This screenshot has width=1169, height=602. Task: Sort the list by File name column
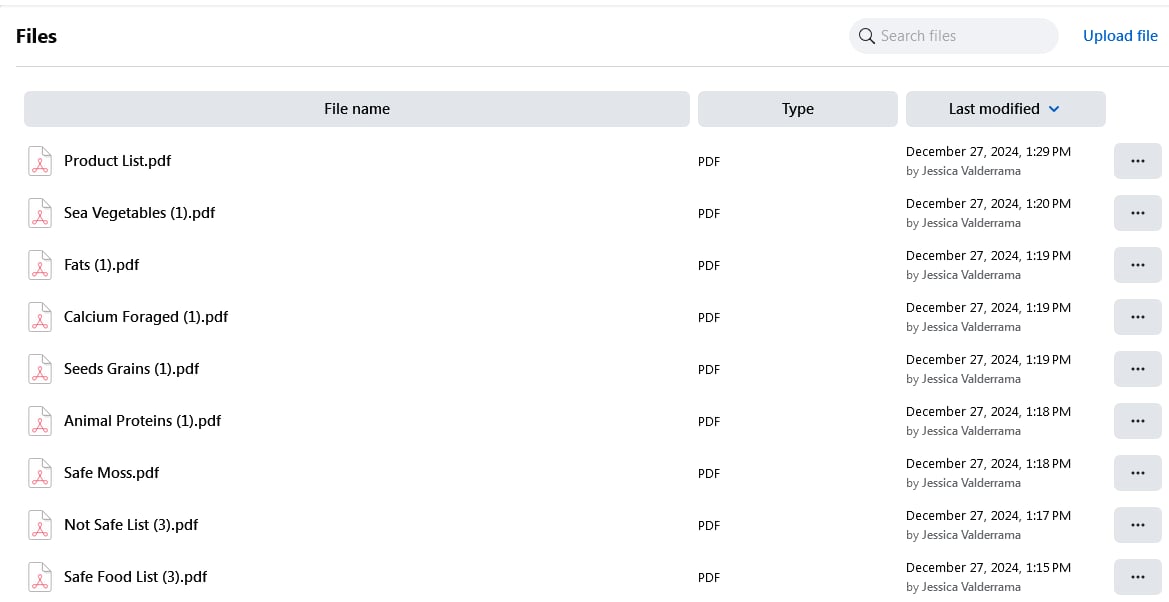pos(357,109)
